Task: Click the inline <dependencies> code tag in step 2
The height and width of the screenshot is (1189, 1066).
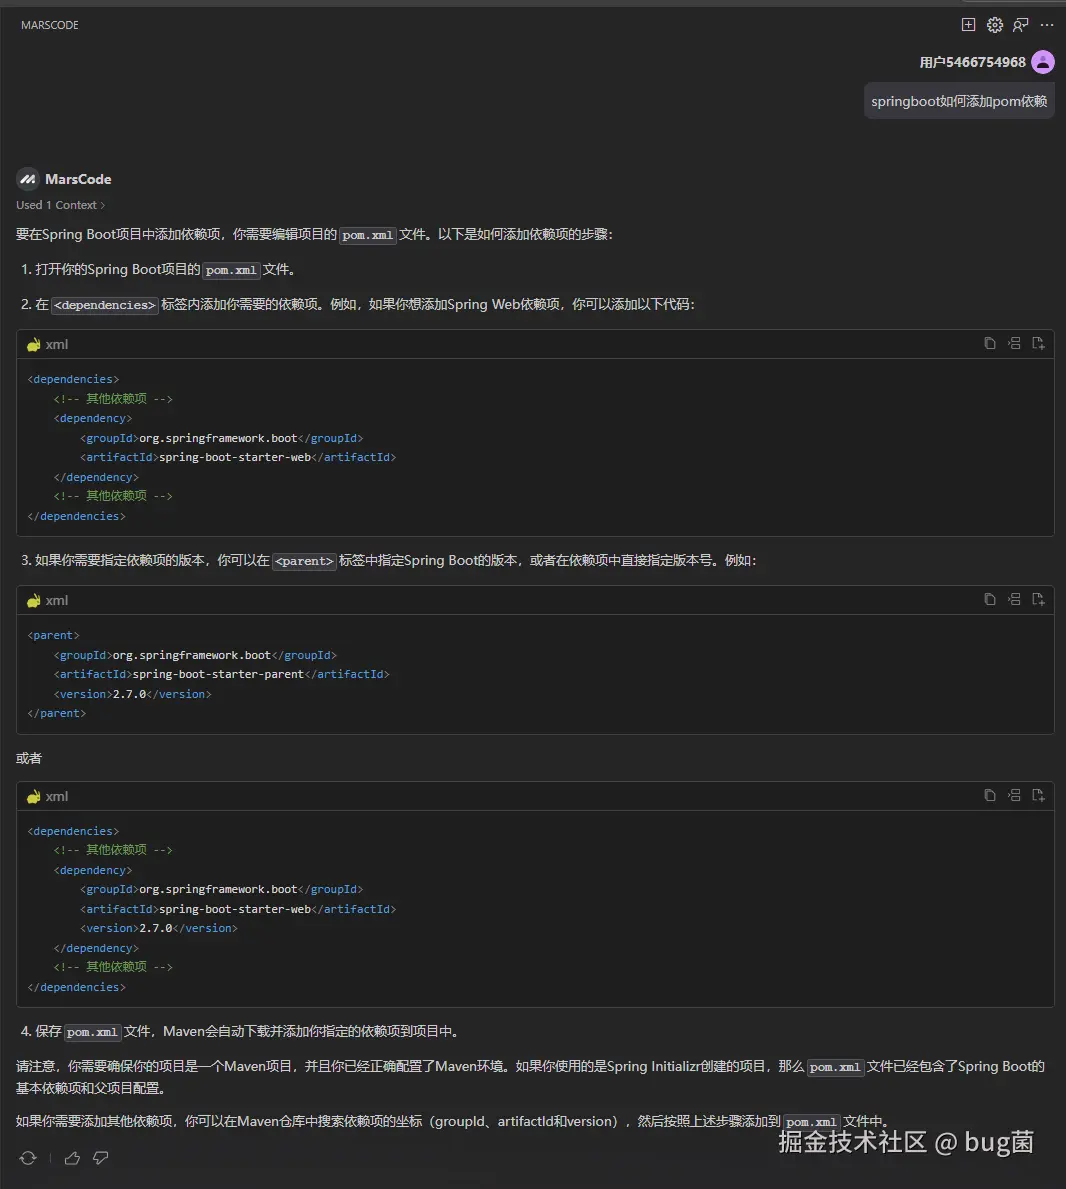Action: click(105, 305)
